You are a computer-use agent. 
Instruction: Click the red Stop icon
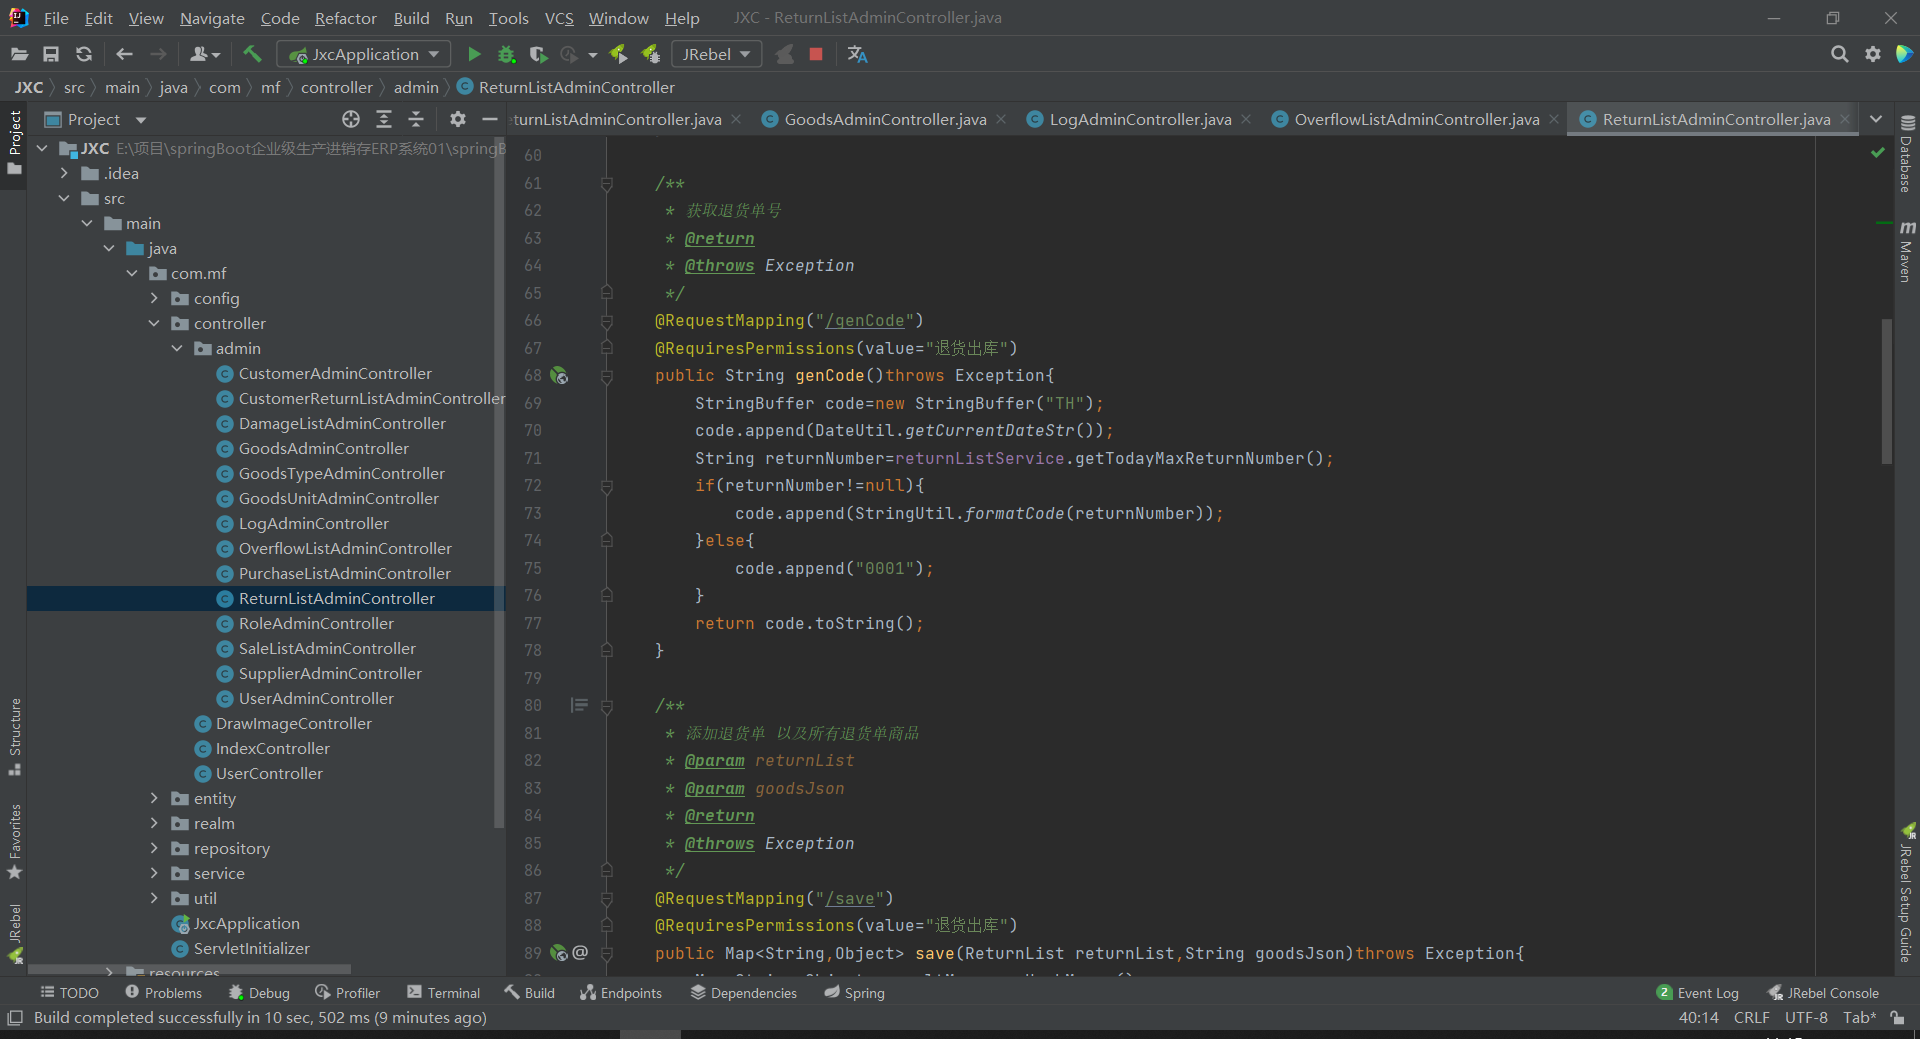tap(816, 54)
